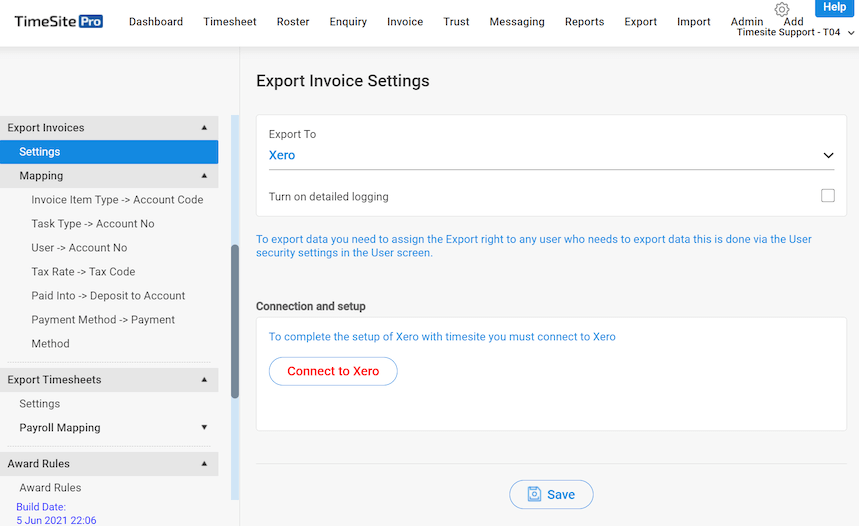
Task: Click the Build Date text
Action: tap(56, 513)
